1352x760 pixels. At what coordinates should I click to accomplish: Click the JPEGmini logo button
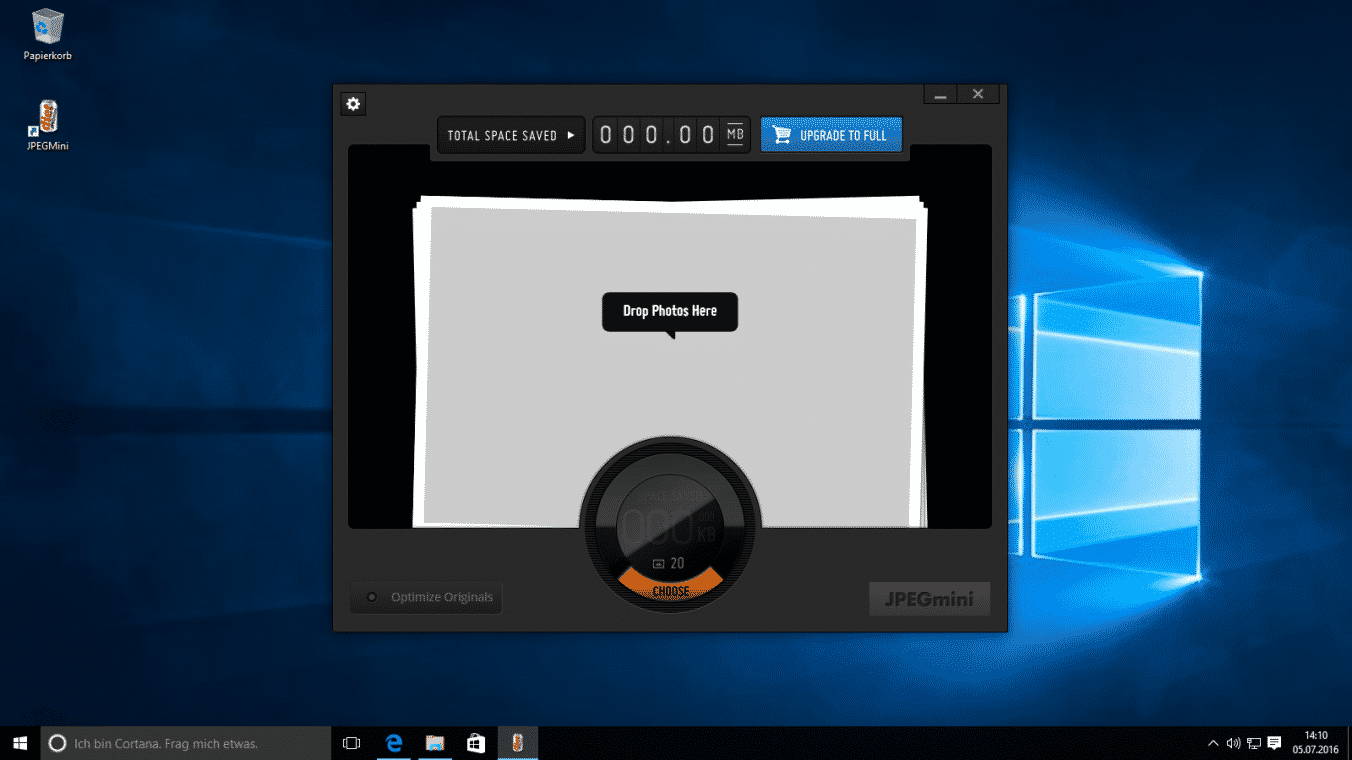coord(929,599)
